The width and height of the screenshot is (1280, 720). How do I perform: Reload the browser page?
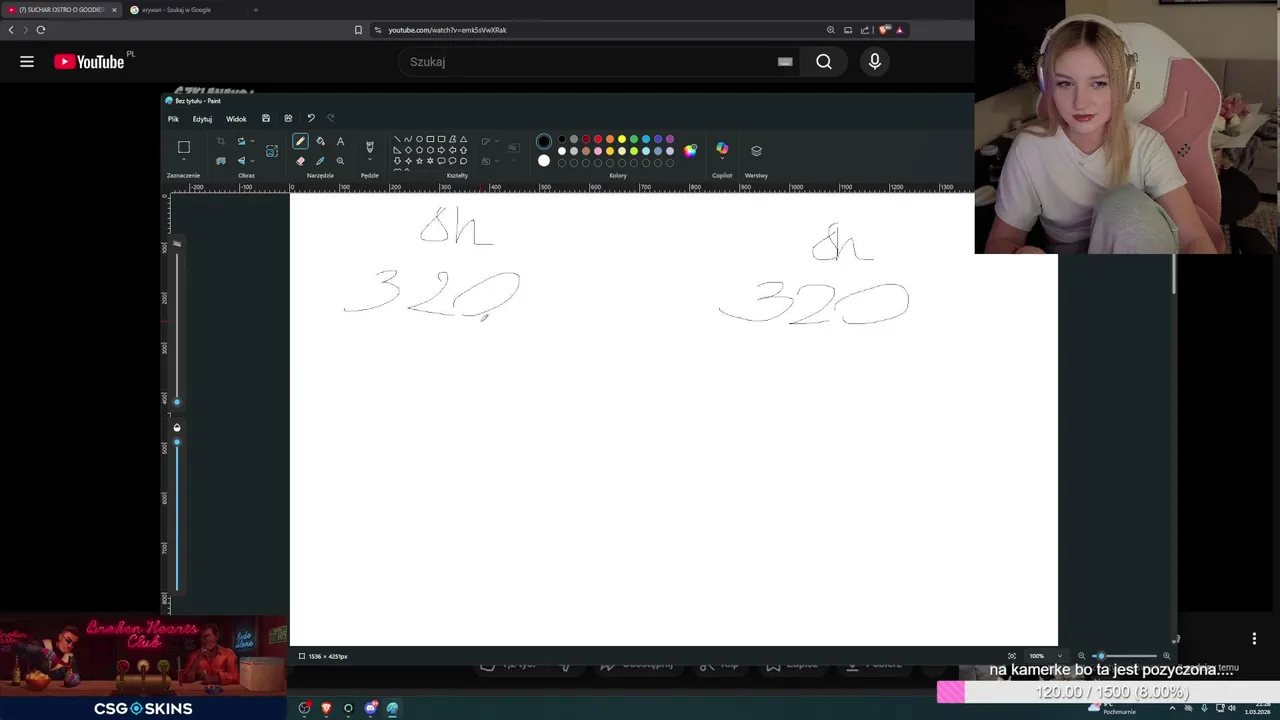(41, 30)
